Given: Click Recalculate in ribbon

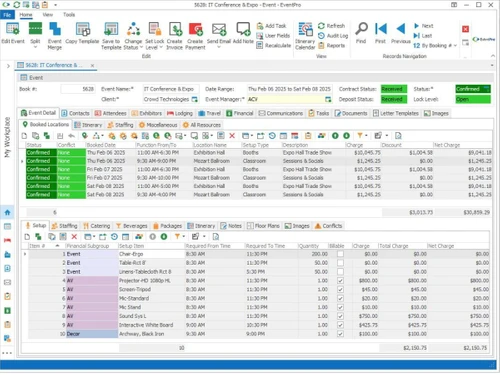Looking at the screenshot, I should [x=274, y=45].
